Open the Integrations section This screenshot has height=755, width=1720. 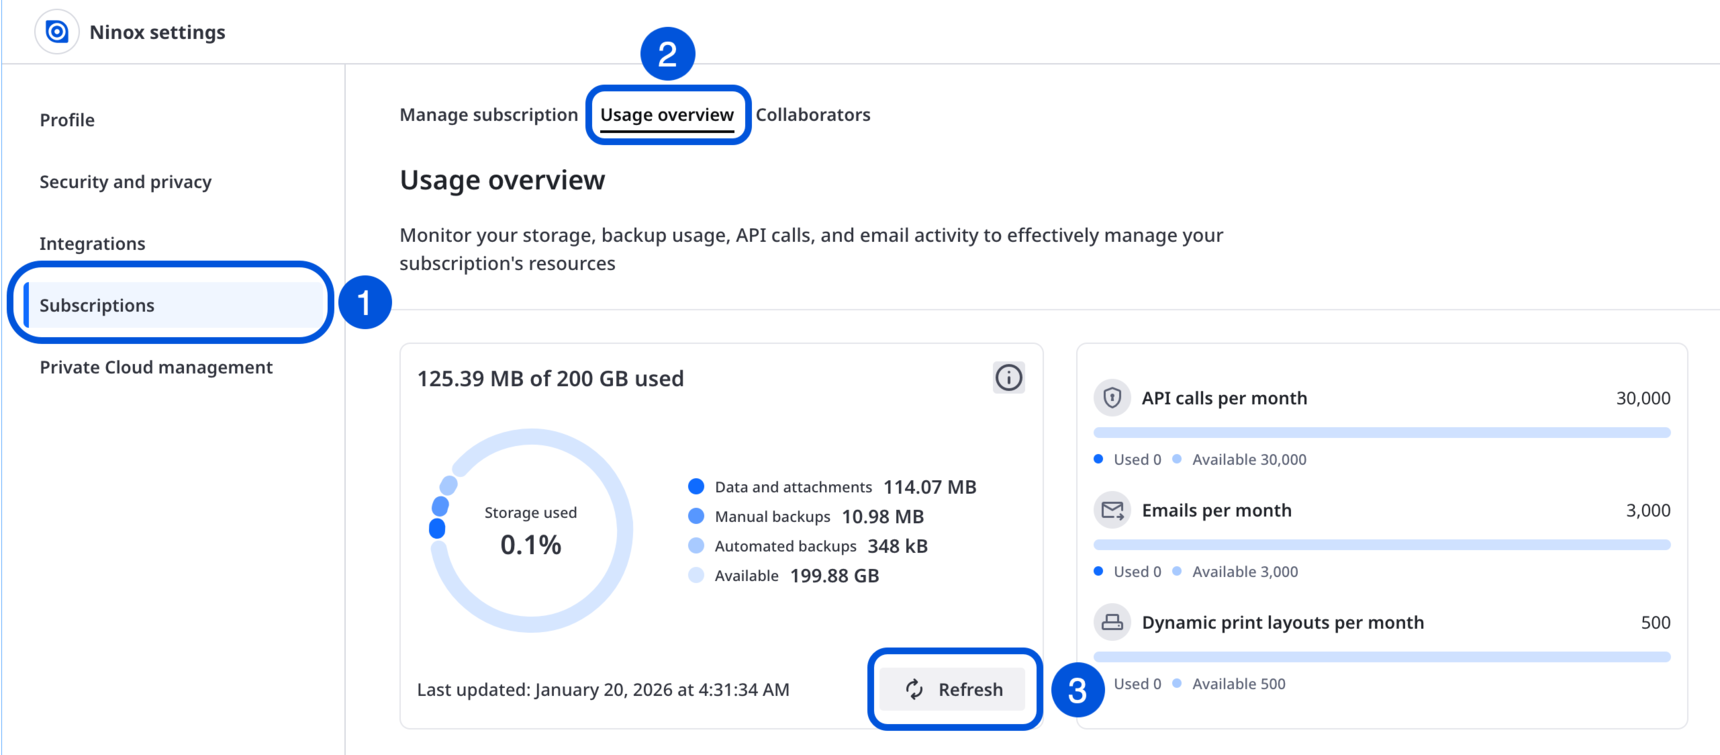click(92, 244)
